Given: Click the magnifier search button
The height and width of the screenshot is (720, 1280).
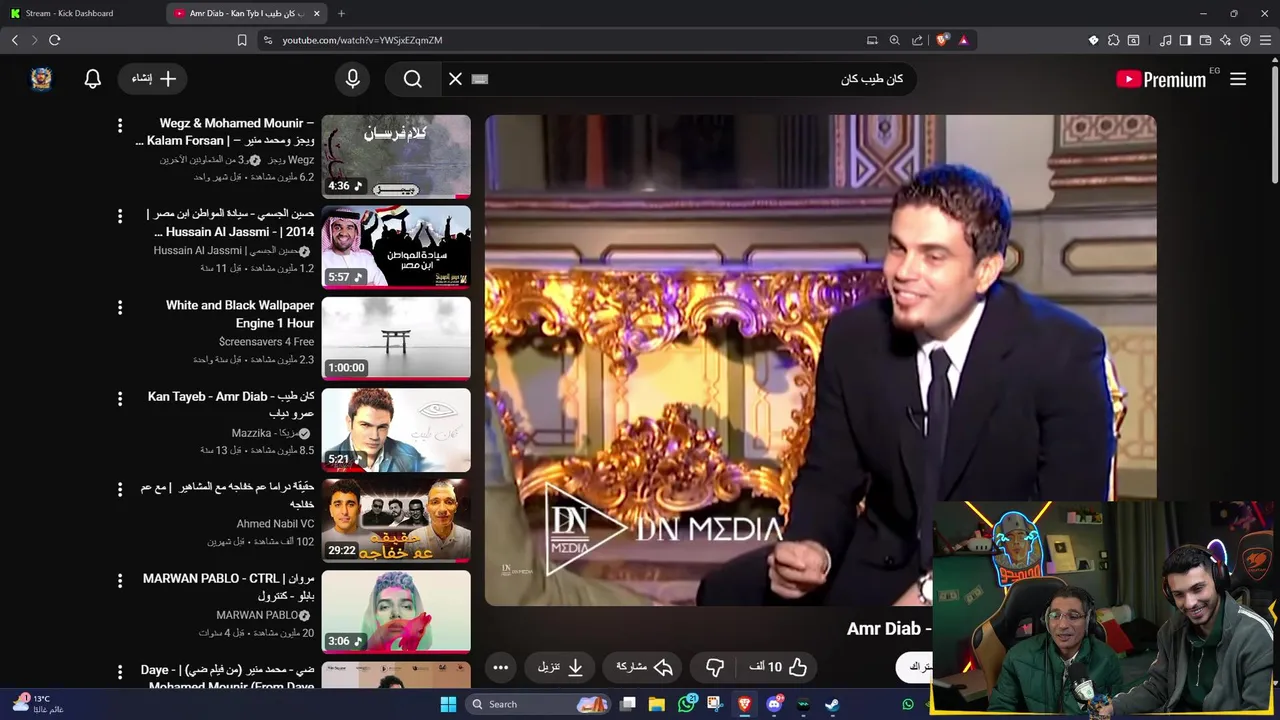Looking at the screenshot, I should [413, 79].
